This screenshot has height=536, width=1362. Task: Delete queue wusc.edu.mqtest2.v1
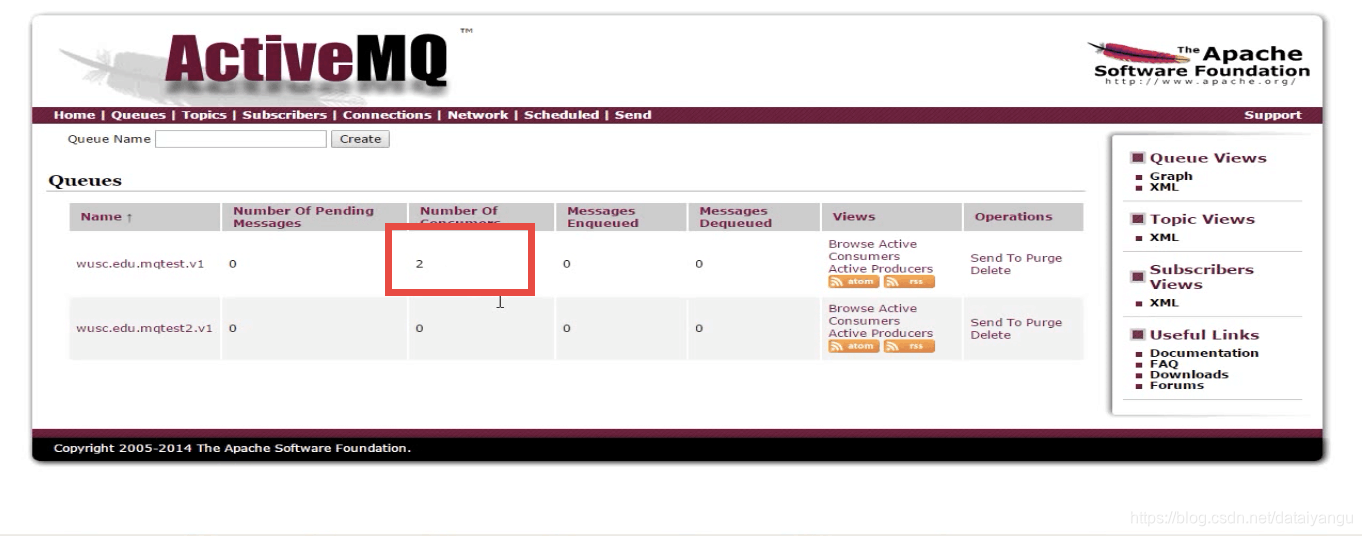[x=990, y=335]
